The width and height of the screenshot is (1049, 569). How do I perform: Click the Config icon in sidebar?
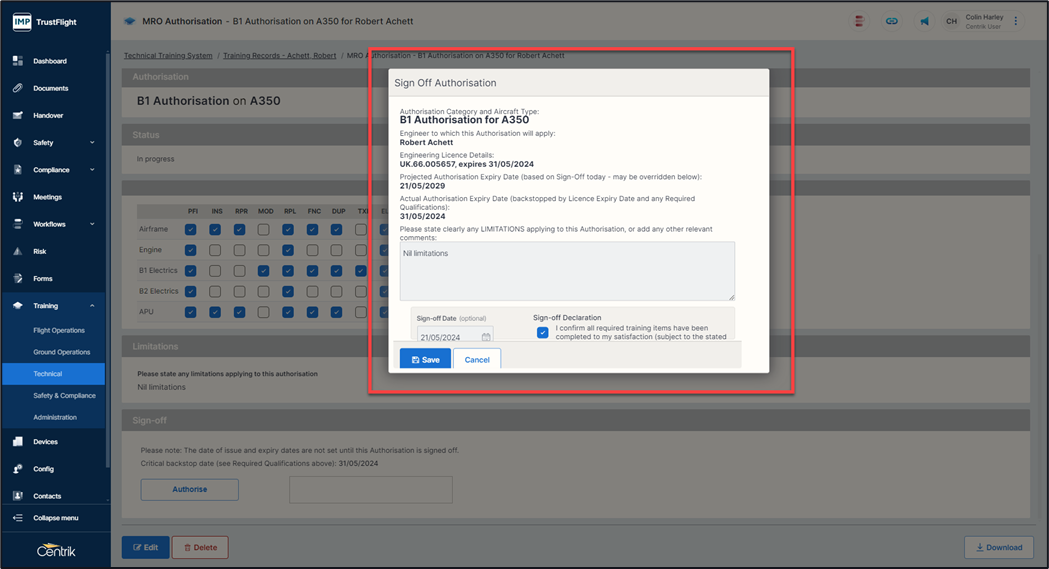pos(18,469)
